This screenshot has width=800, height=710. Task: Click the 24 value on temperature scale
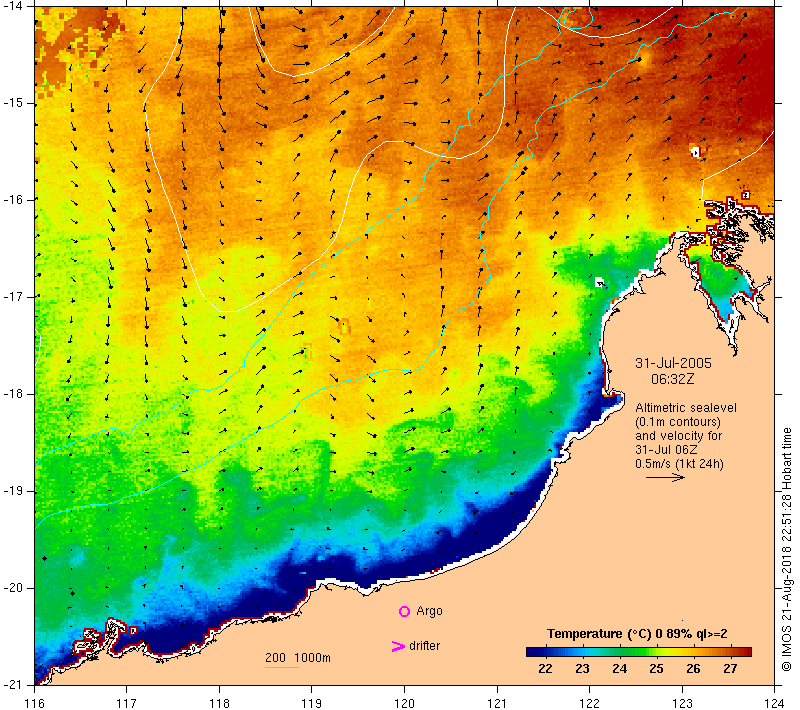click(619, 669)
